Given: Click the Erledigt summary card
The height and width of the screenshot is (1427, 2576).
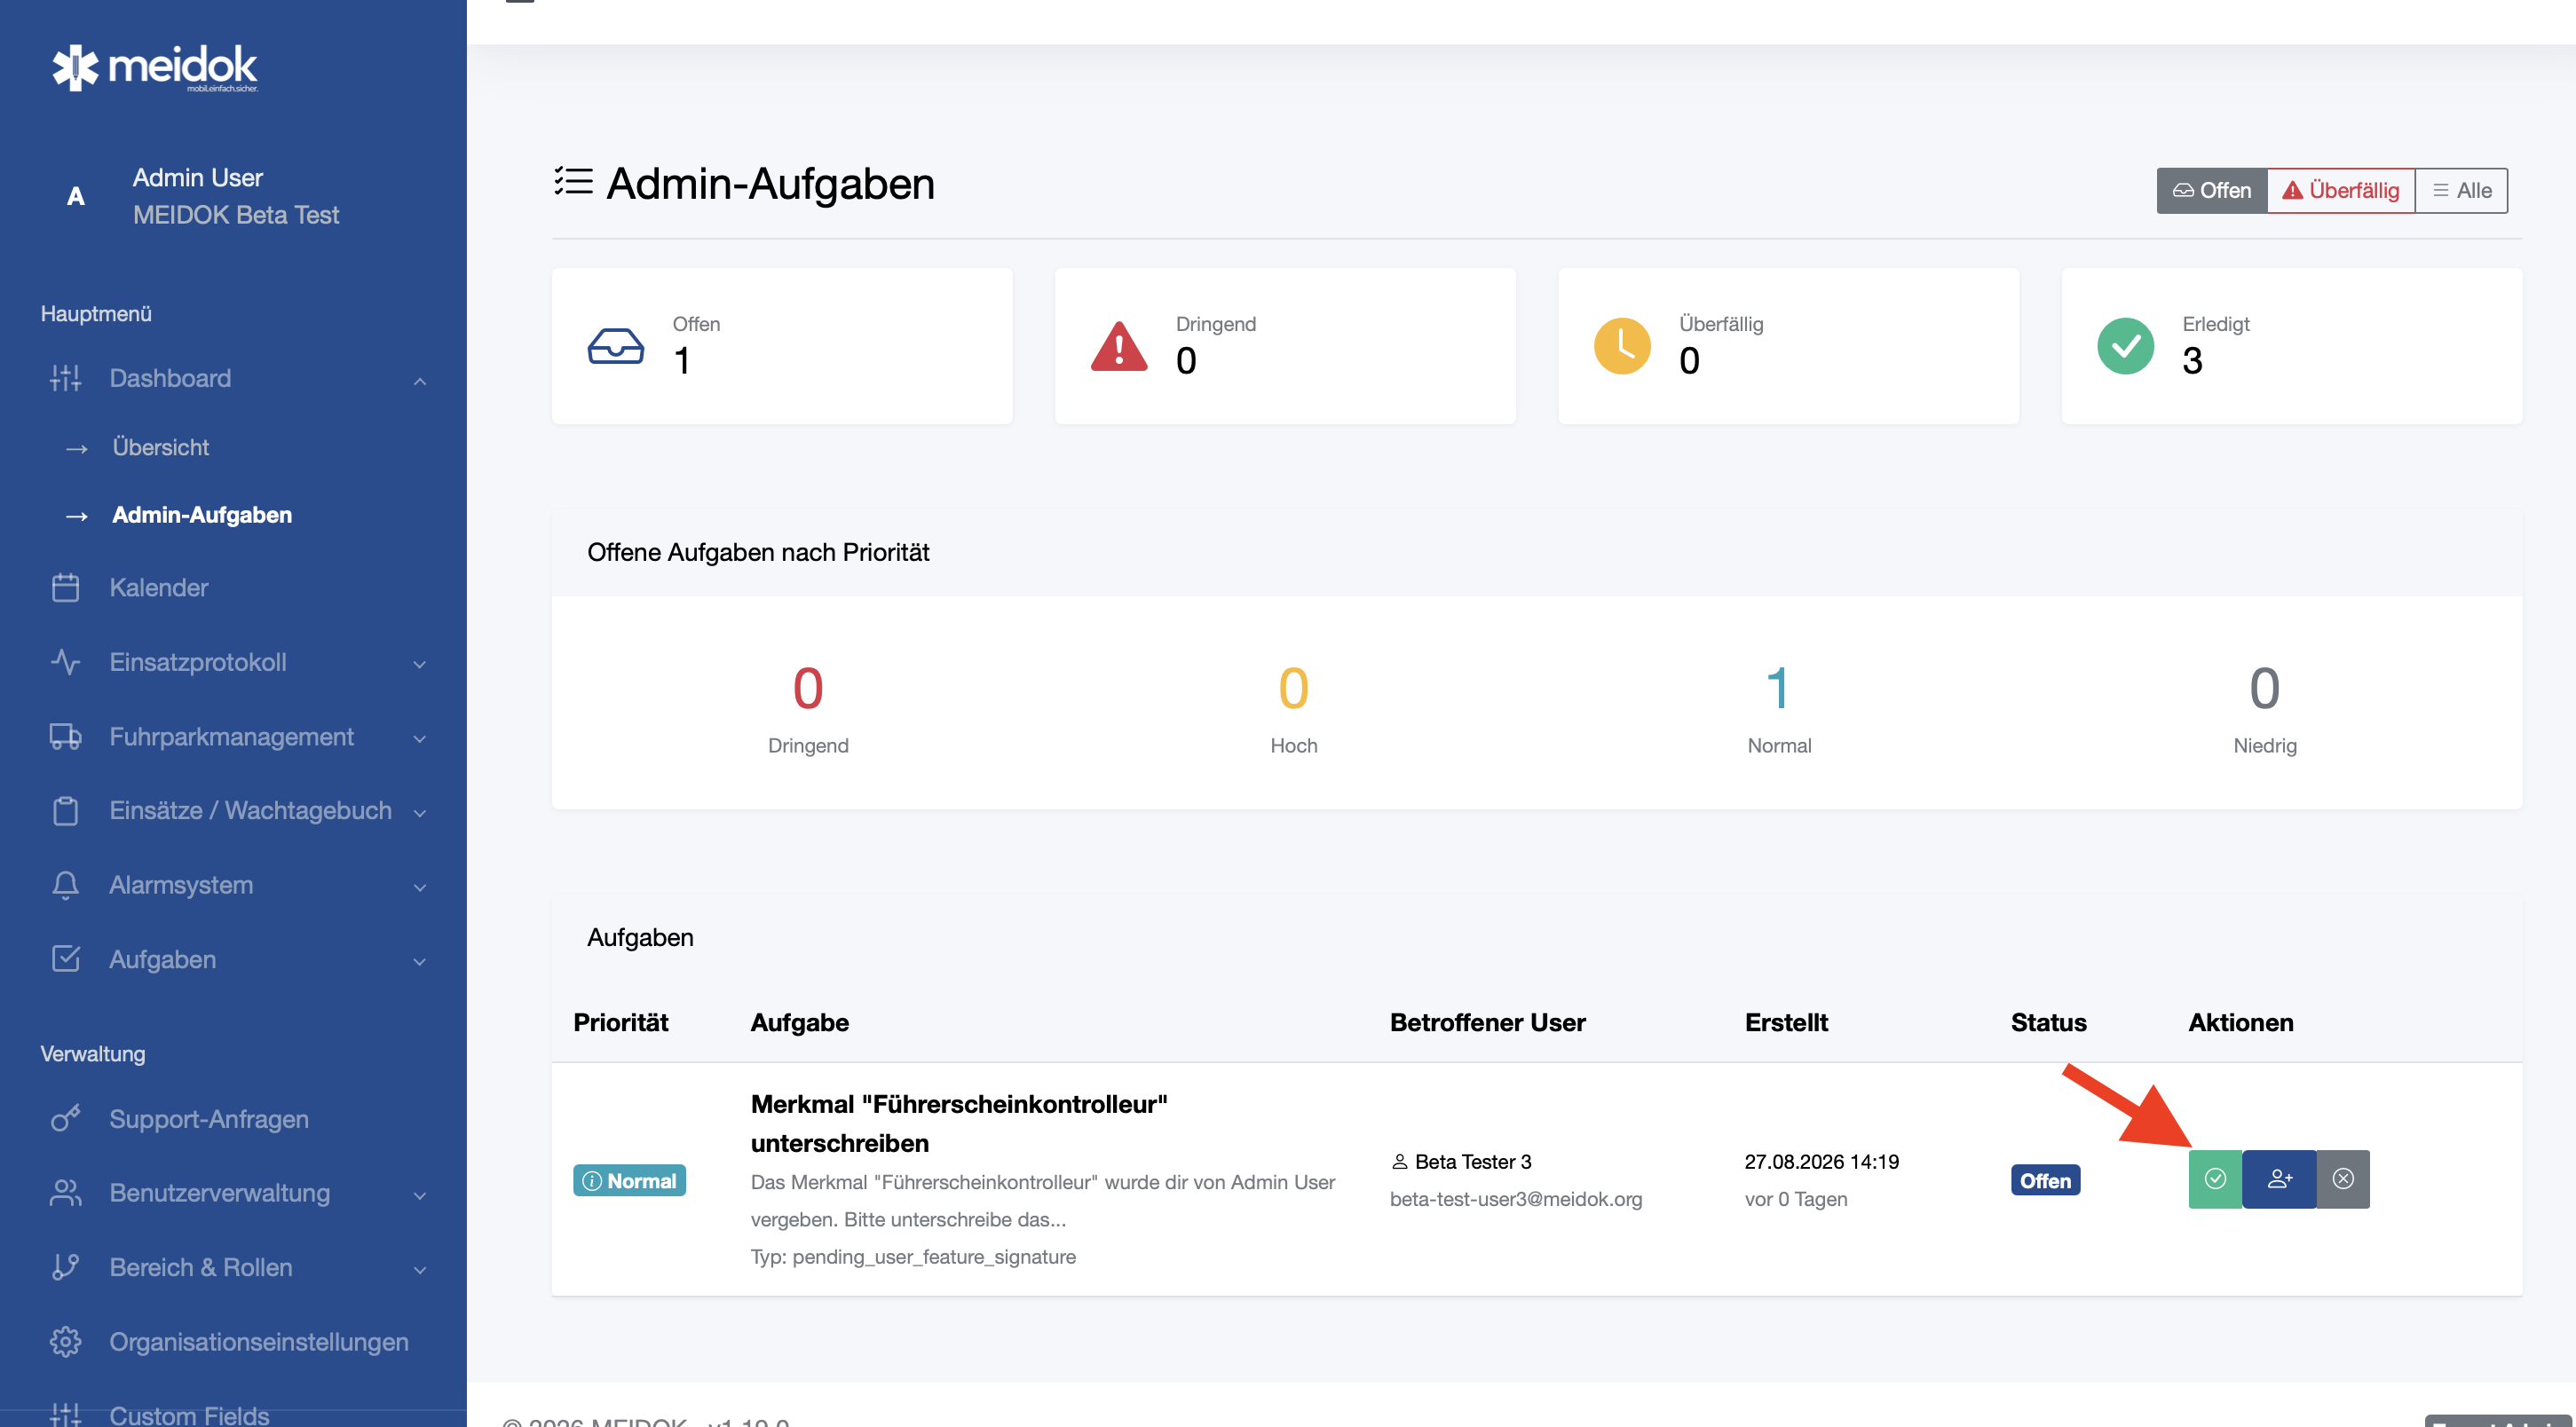Looking at the screenshot, I should click(x=2292, y=346).
